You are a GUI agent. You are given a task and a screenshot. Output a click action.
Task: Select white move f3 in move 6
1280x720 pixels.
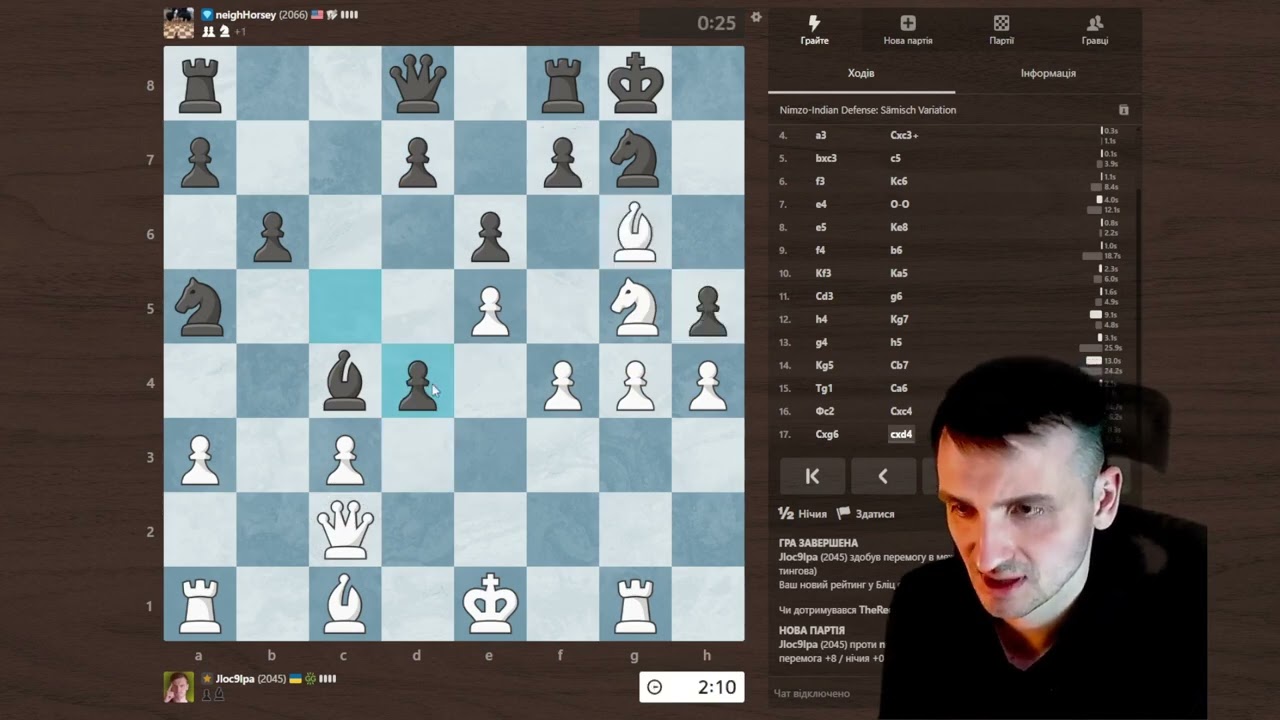coord(820,181)
